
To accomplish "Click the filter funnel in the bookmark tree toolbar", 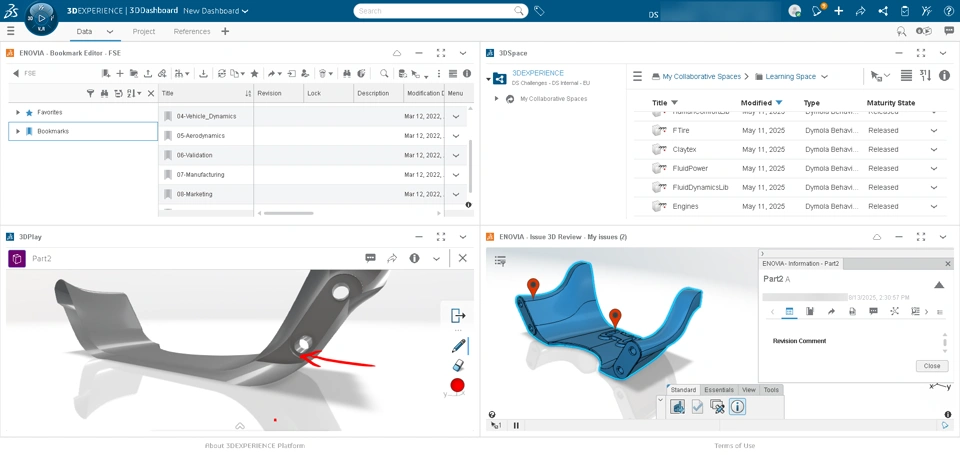I will click(x=90, y=93).
